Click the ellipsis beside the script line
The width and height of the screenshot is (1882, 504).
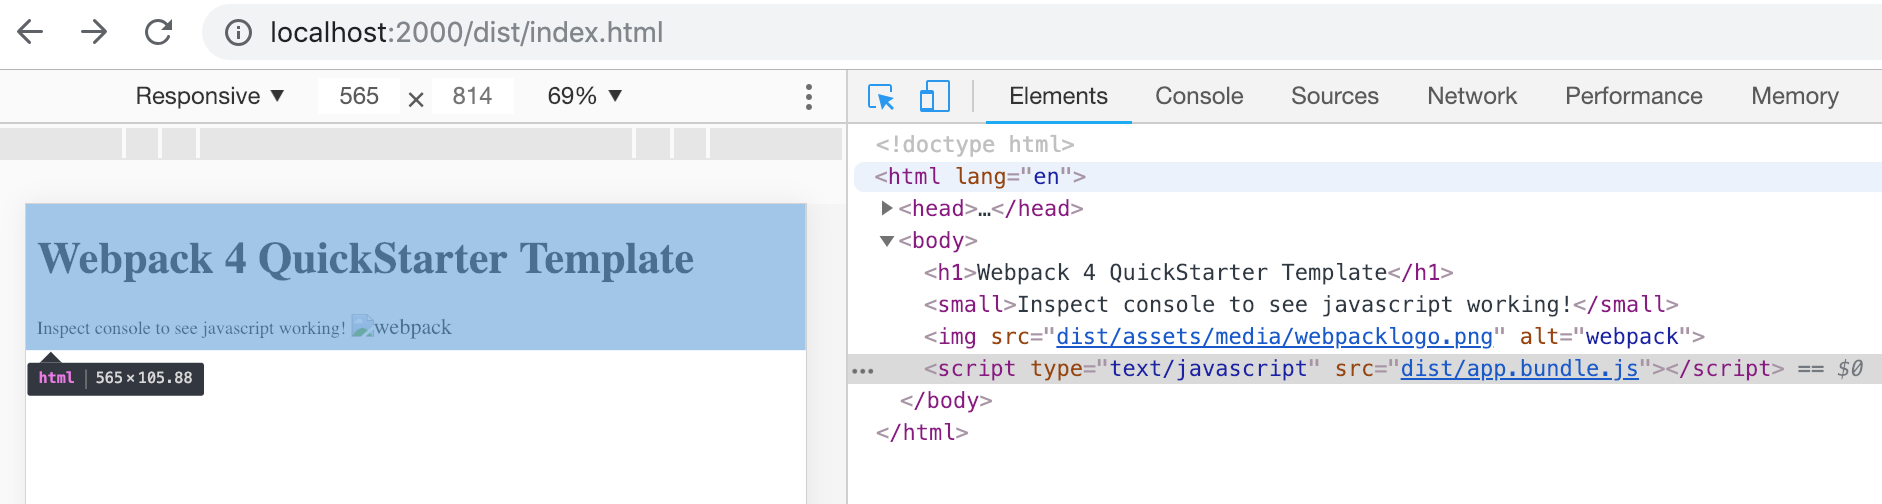coord(862,370)
